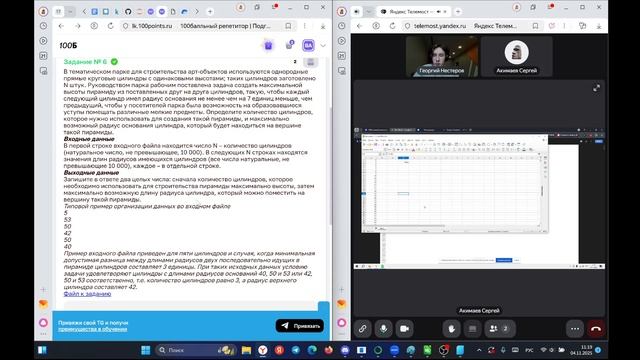Open File Explorer from taskbar

pyautogui.click(x=246, y=350)
